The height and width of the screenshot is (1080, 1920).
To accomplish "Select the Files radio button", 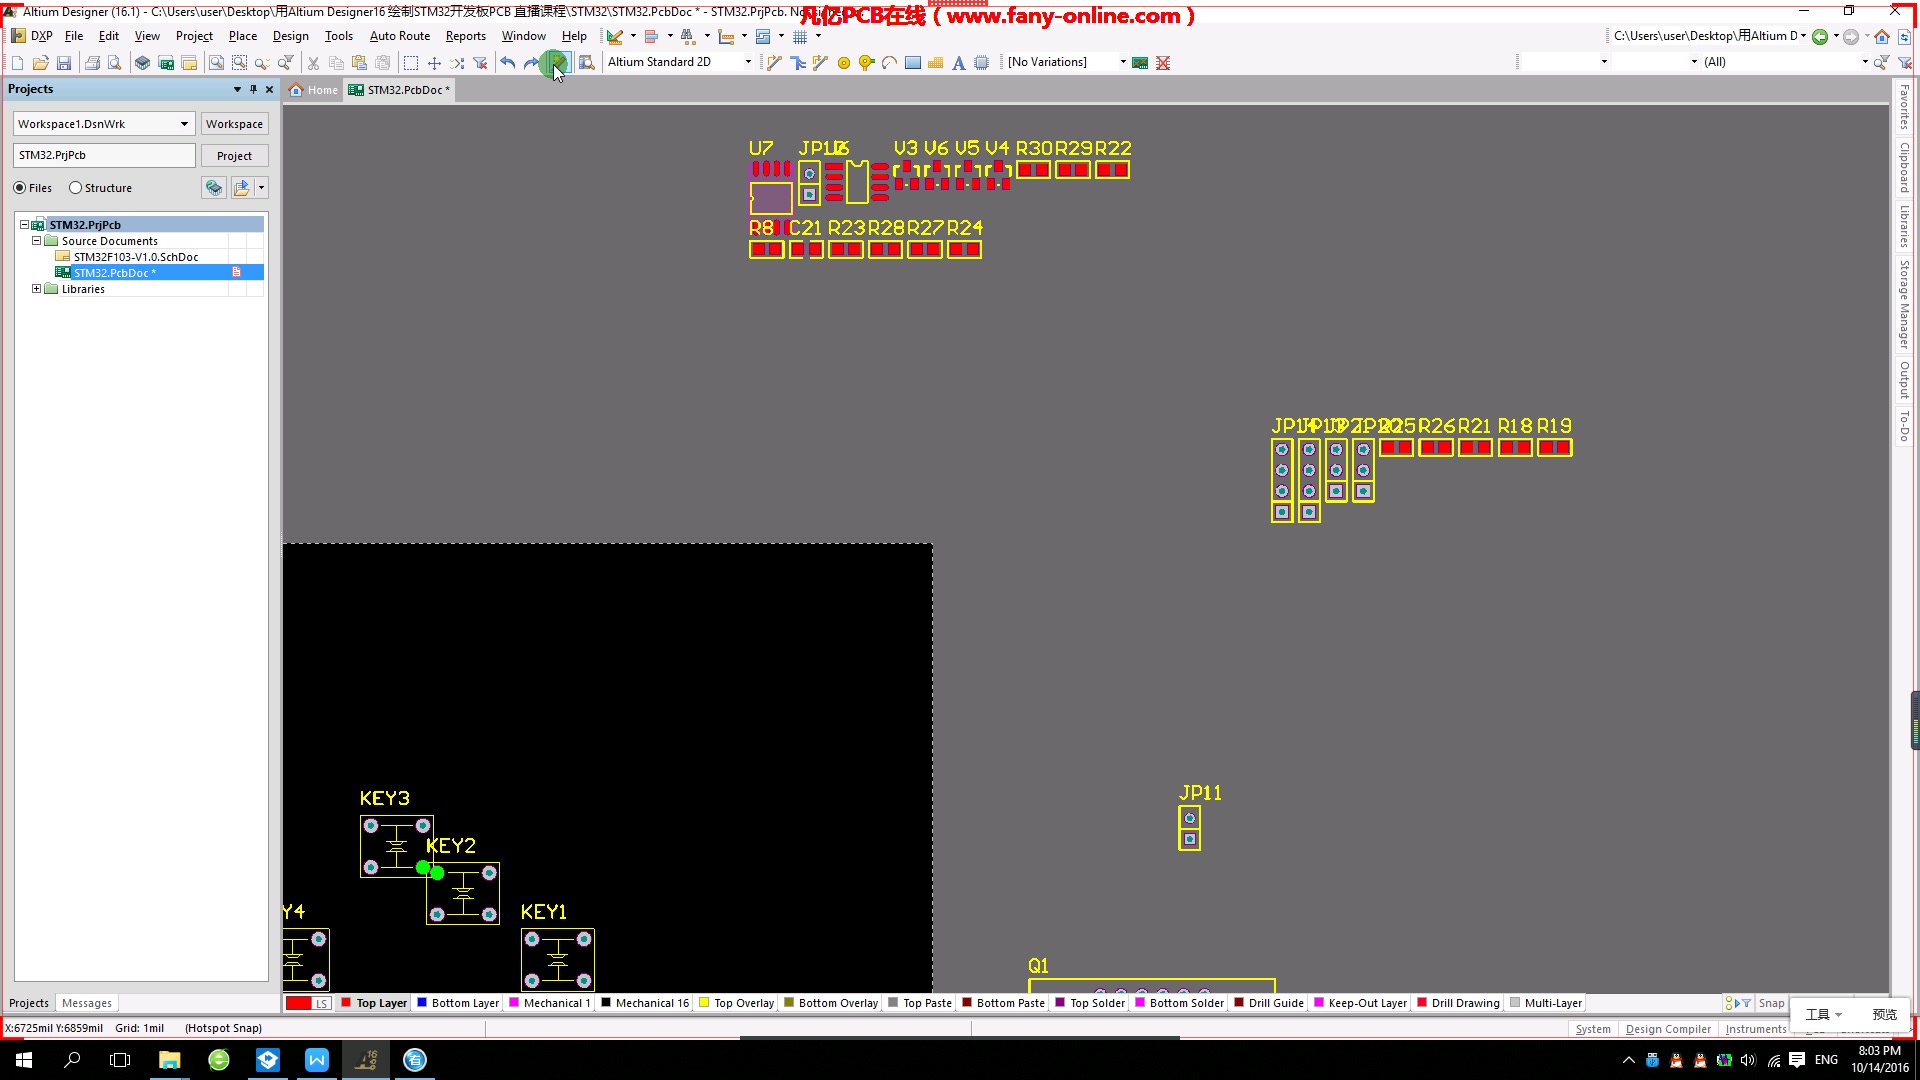I will 20,188.
